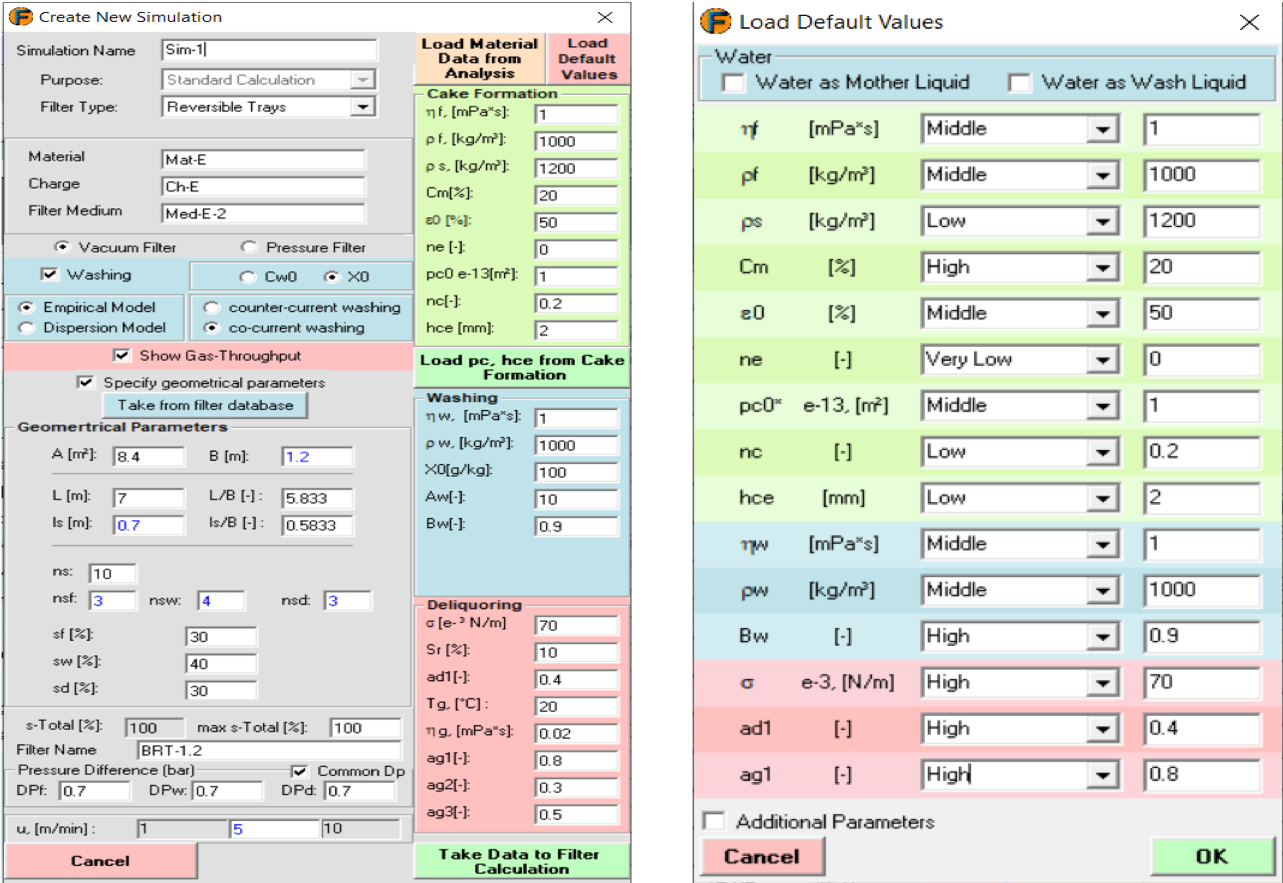The height and width of the screenshot is (883, 1283).
Task: Click the app icon in Create New Simulation title bar
Action: [21, 16]
